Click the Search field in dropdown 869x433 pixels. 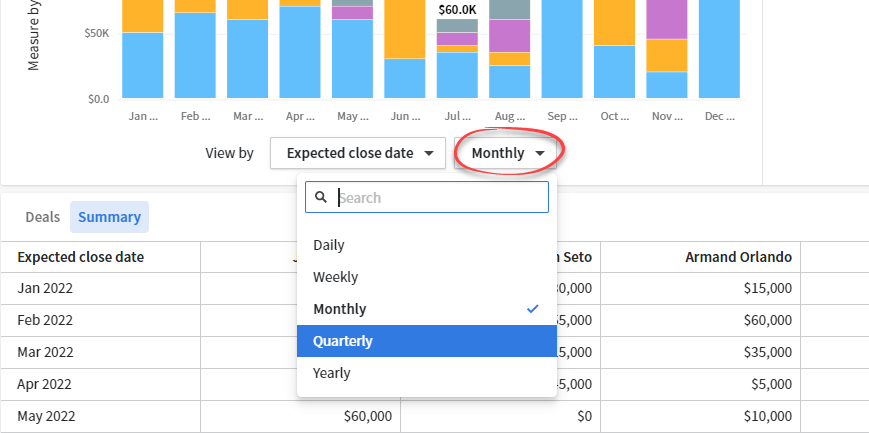click(427, 197)
